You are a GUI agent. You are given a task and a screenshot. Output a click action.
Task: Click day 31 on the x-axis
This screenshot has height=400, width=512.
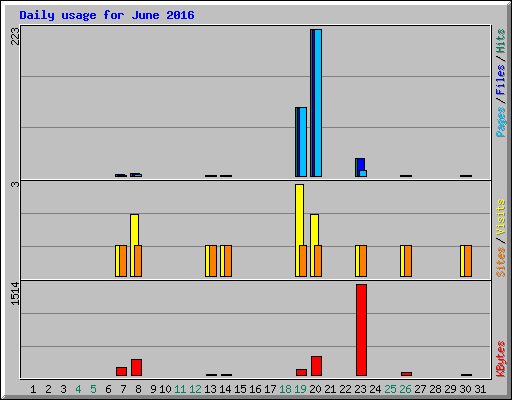click(480, 389)
